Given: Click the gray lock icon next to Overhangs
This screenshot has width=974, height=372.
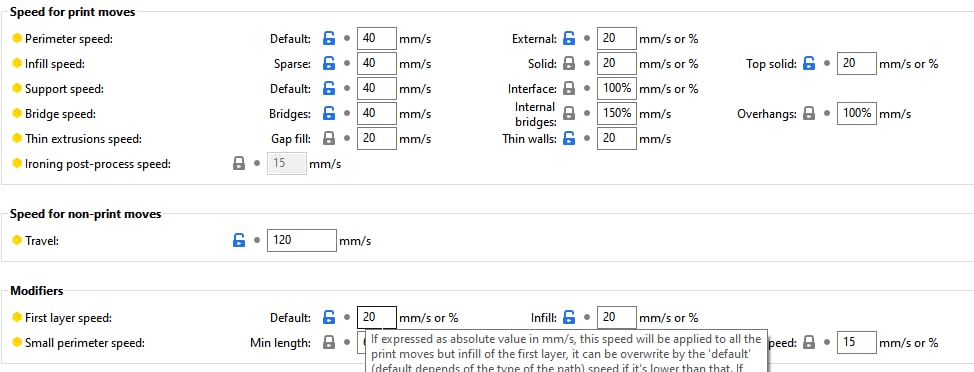Looking at the screenshot, I should 809,114.
